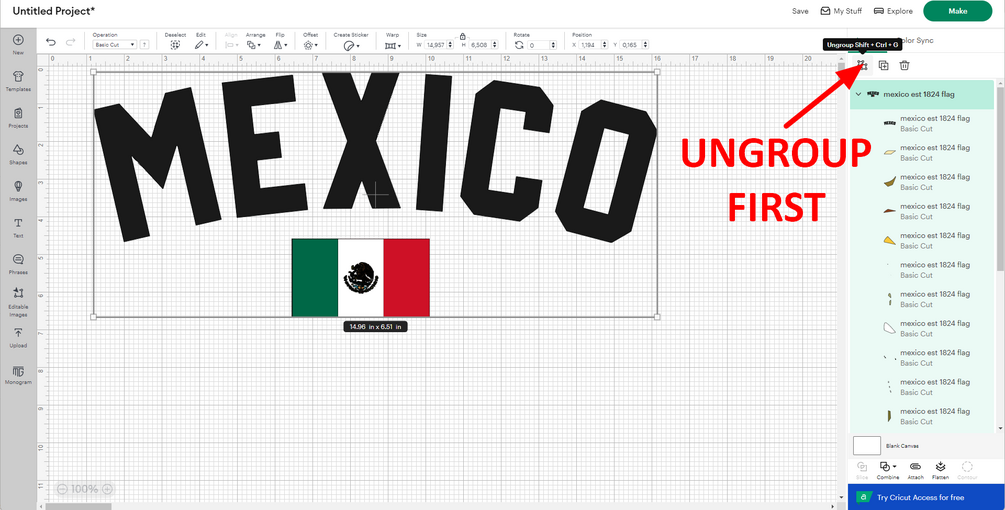Click the Untitled Project* title
The height and width of the screenshot is (510, 1005).
54,11
